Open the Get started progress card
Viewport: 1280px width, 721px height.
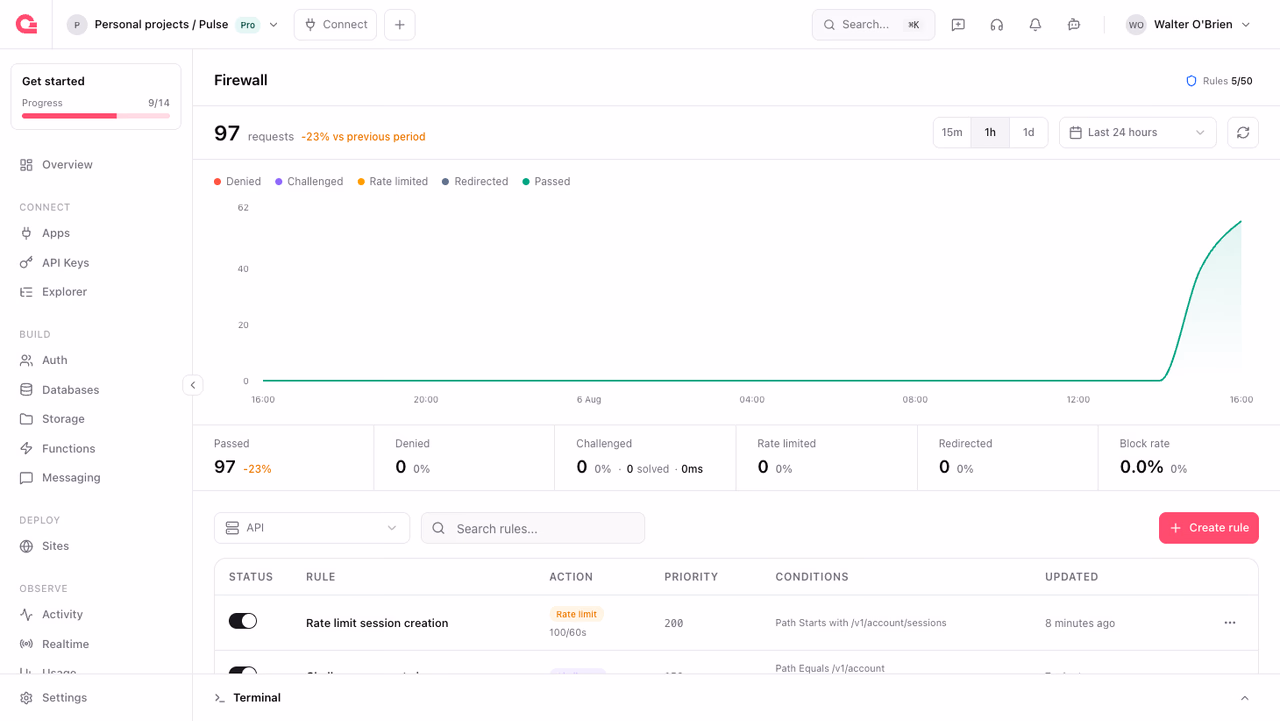96,97
